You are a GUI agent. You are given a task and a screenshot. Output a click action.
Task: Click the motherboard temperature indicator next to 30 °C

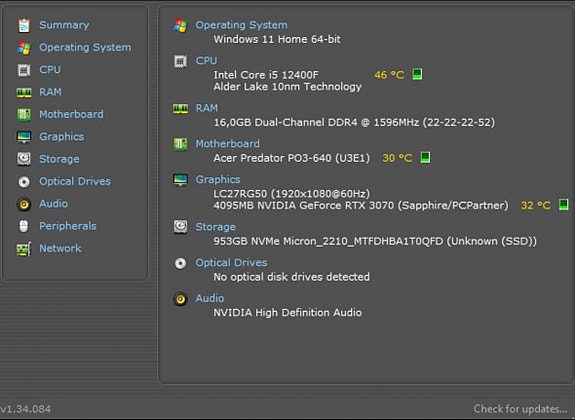425,157
